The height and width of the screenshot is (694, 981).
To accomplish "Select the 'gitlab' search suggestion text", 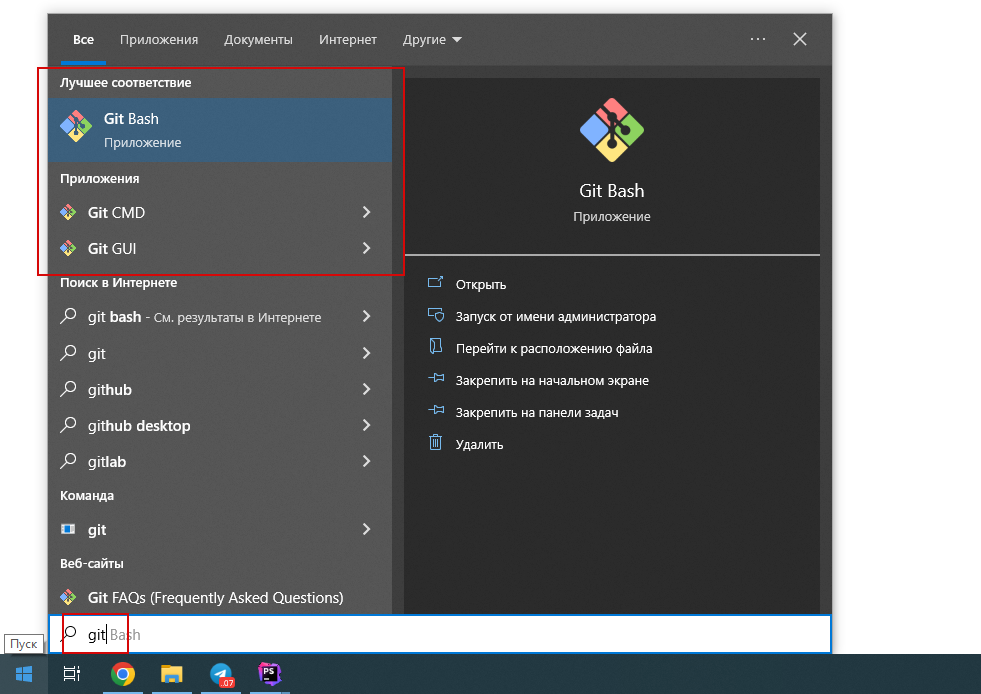I will coord(107,462).
